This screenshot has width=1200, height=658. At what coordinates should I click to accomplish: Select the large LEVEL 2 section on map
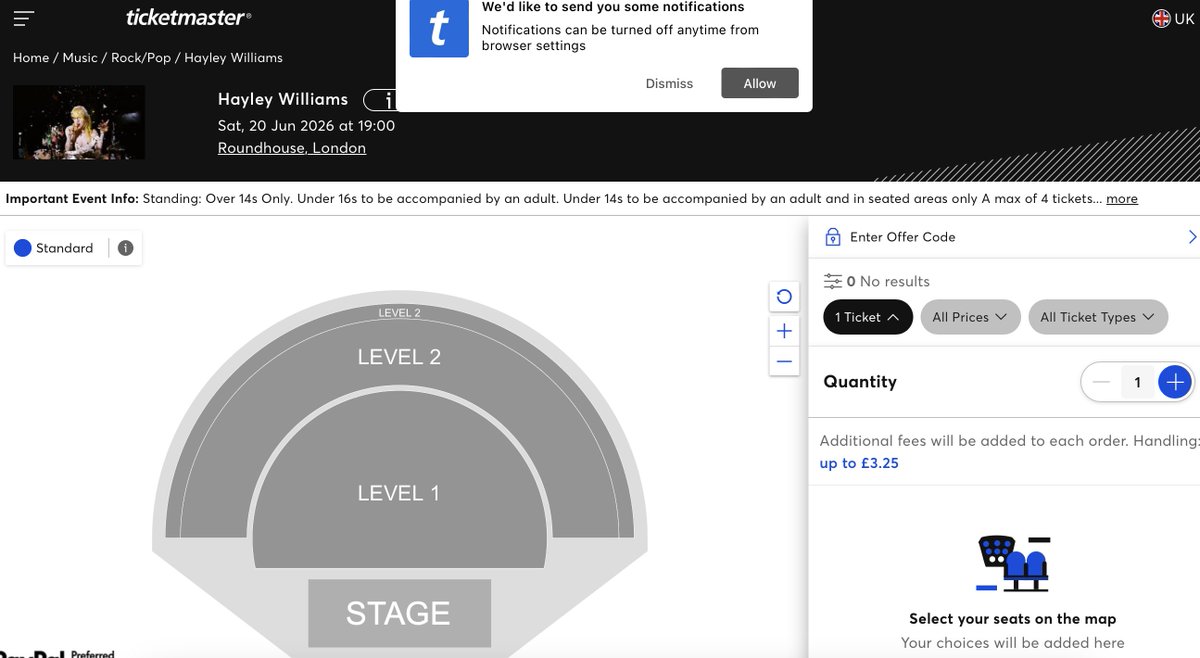tap(399, 357)
